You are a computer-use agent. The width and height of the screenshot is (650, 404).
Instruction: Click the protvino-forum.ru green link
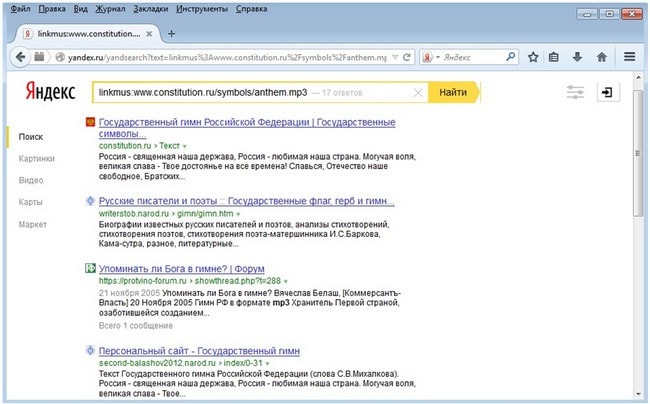click(143, 281)
